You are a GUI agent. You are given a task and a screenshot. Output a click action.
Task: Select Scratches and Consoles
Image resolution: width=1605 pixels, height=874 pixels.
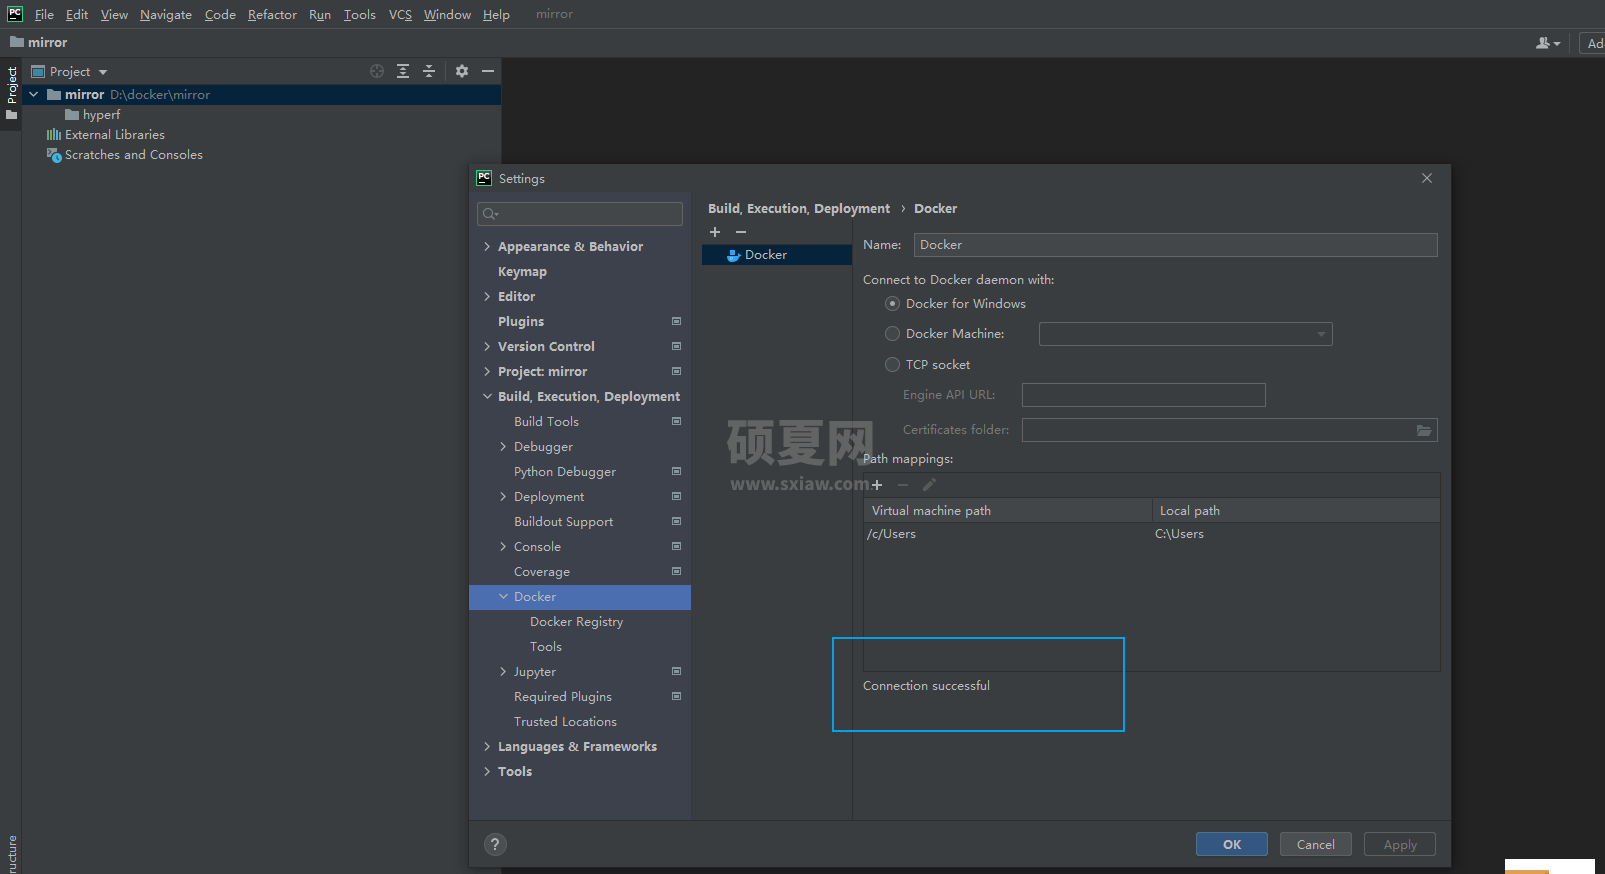tap(133, 155)
